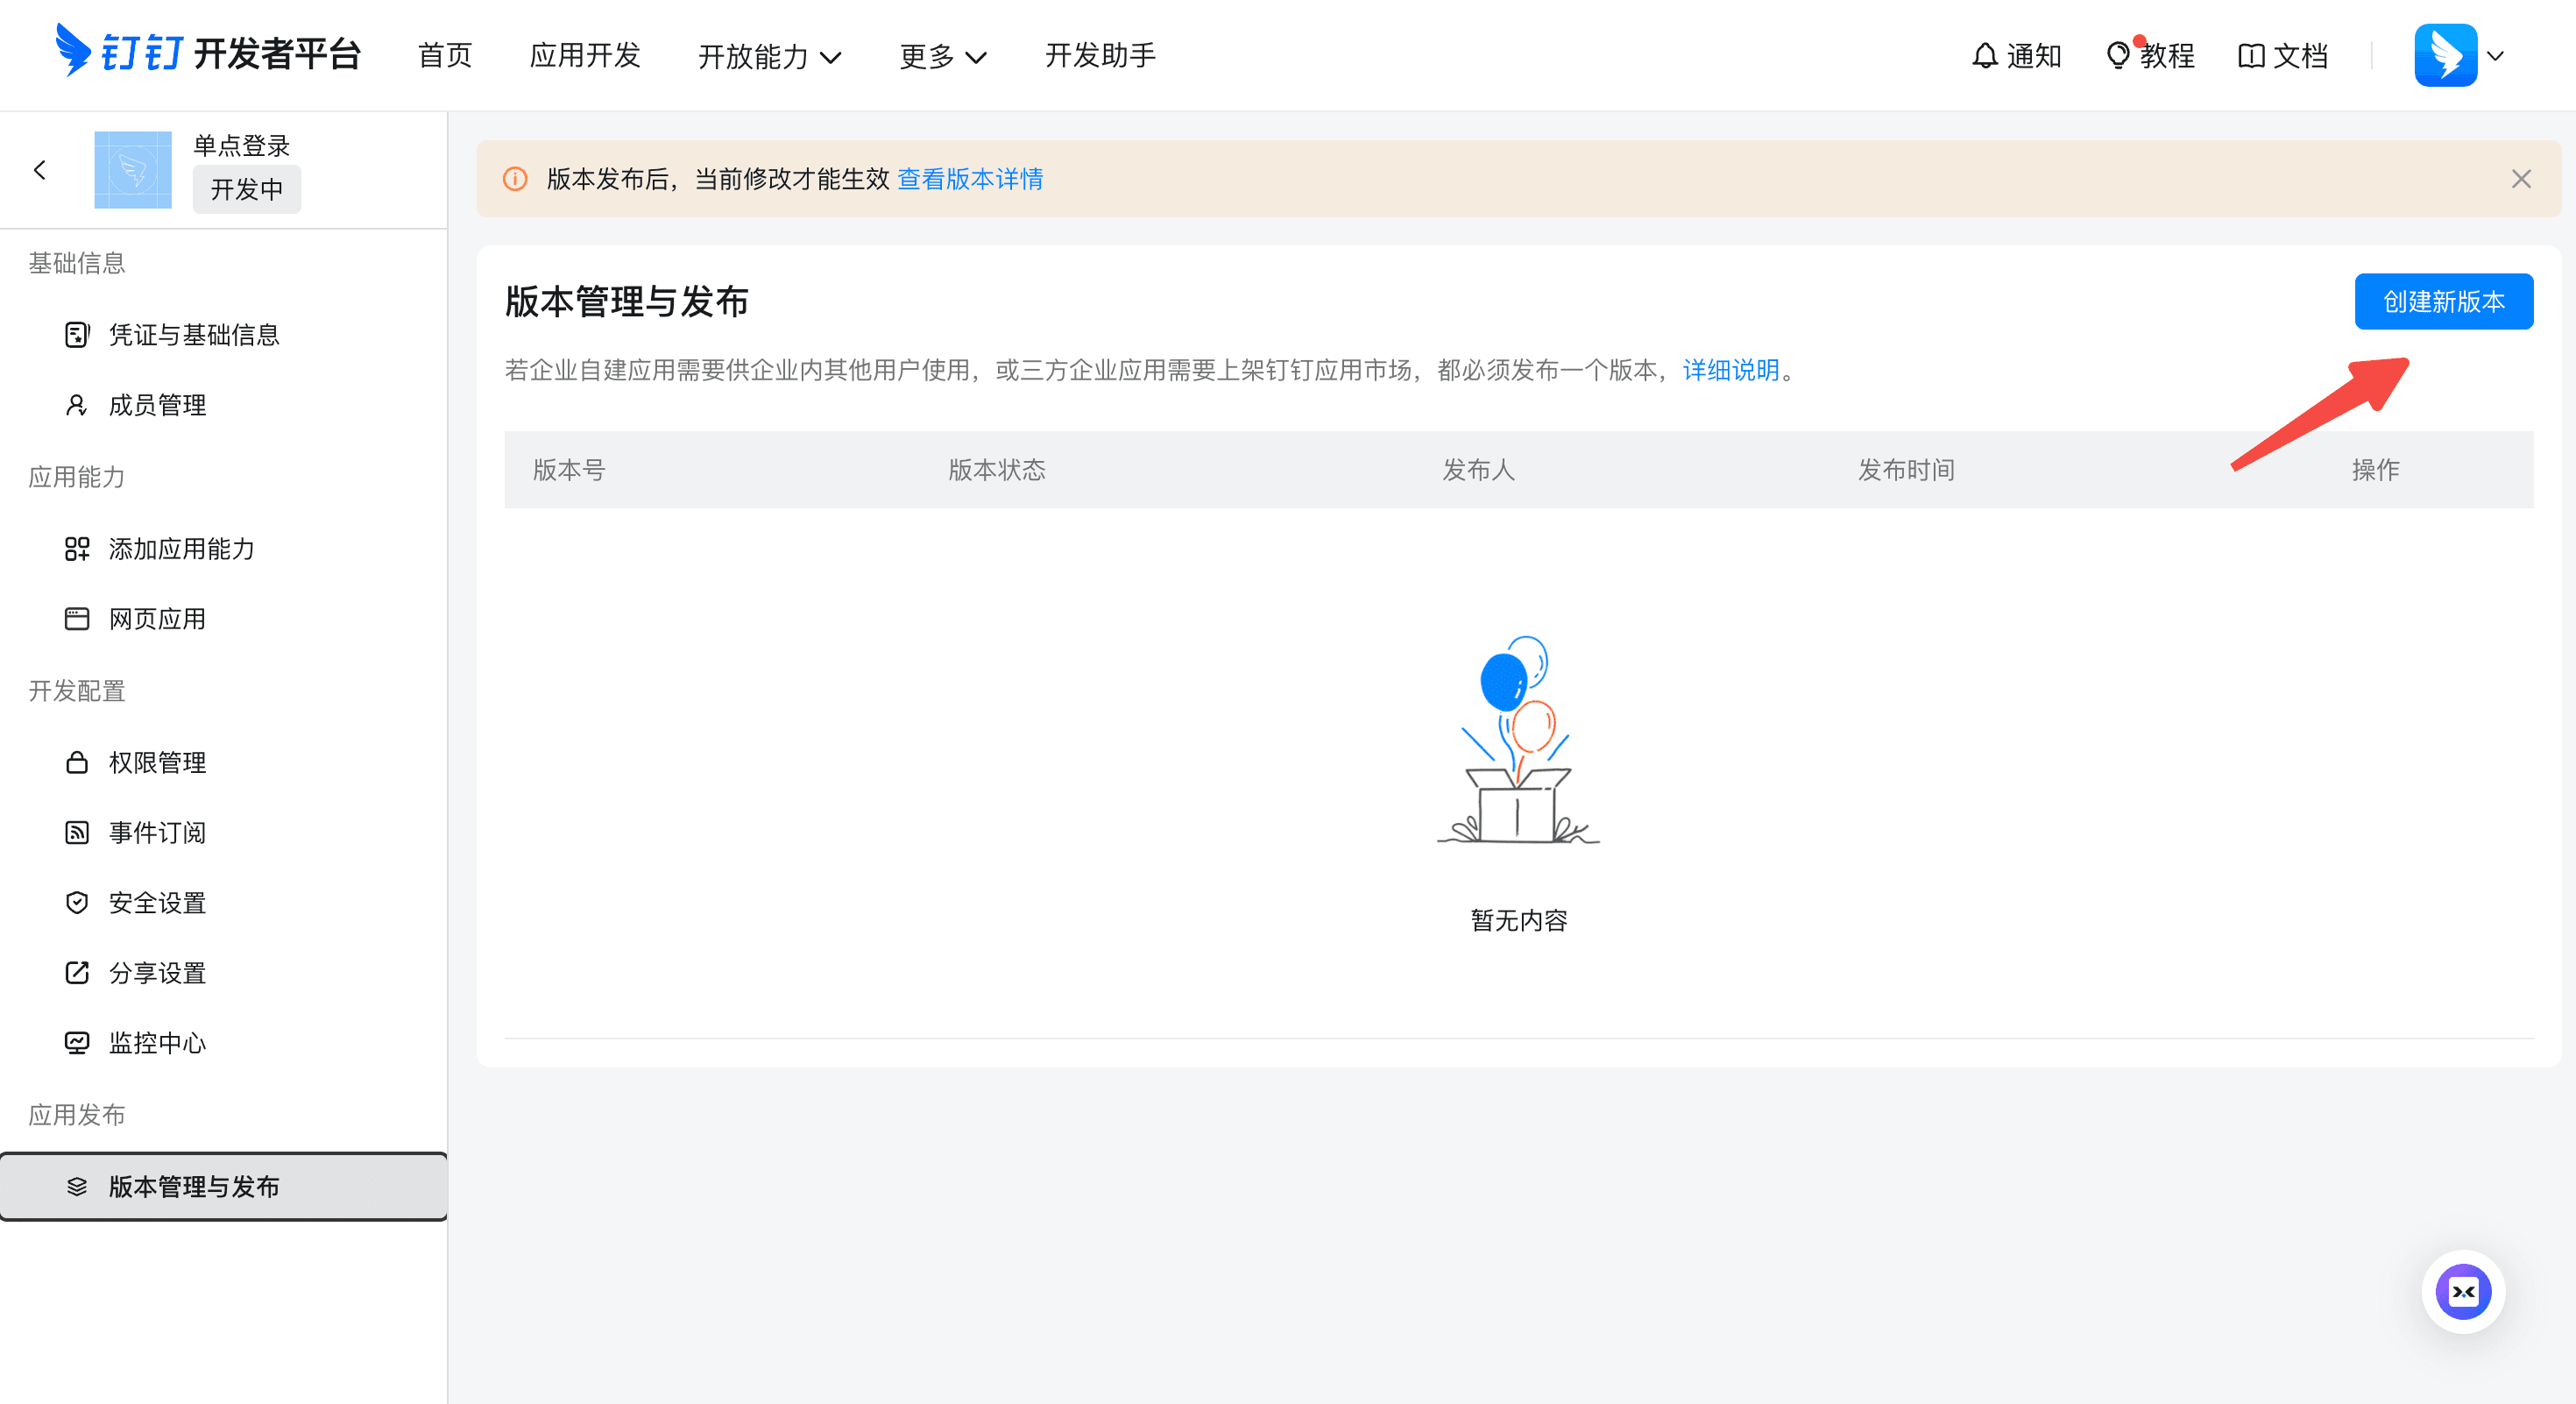Open 开发助手 in top navigation
This screenshot has width=2576, height=1404.
pos(1100,56)
